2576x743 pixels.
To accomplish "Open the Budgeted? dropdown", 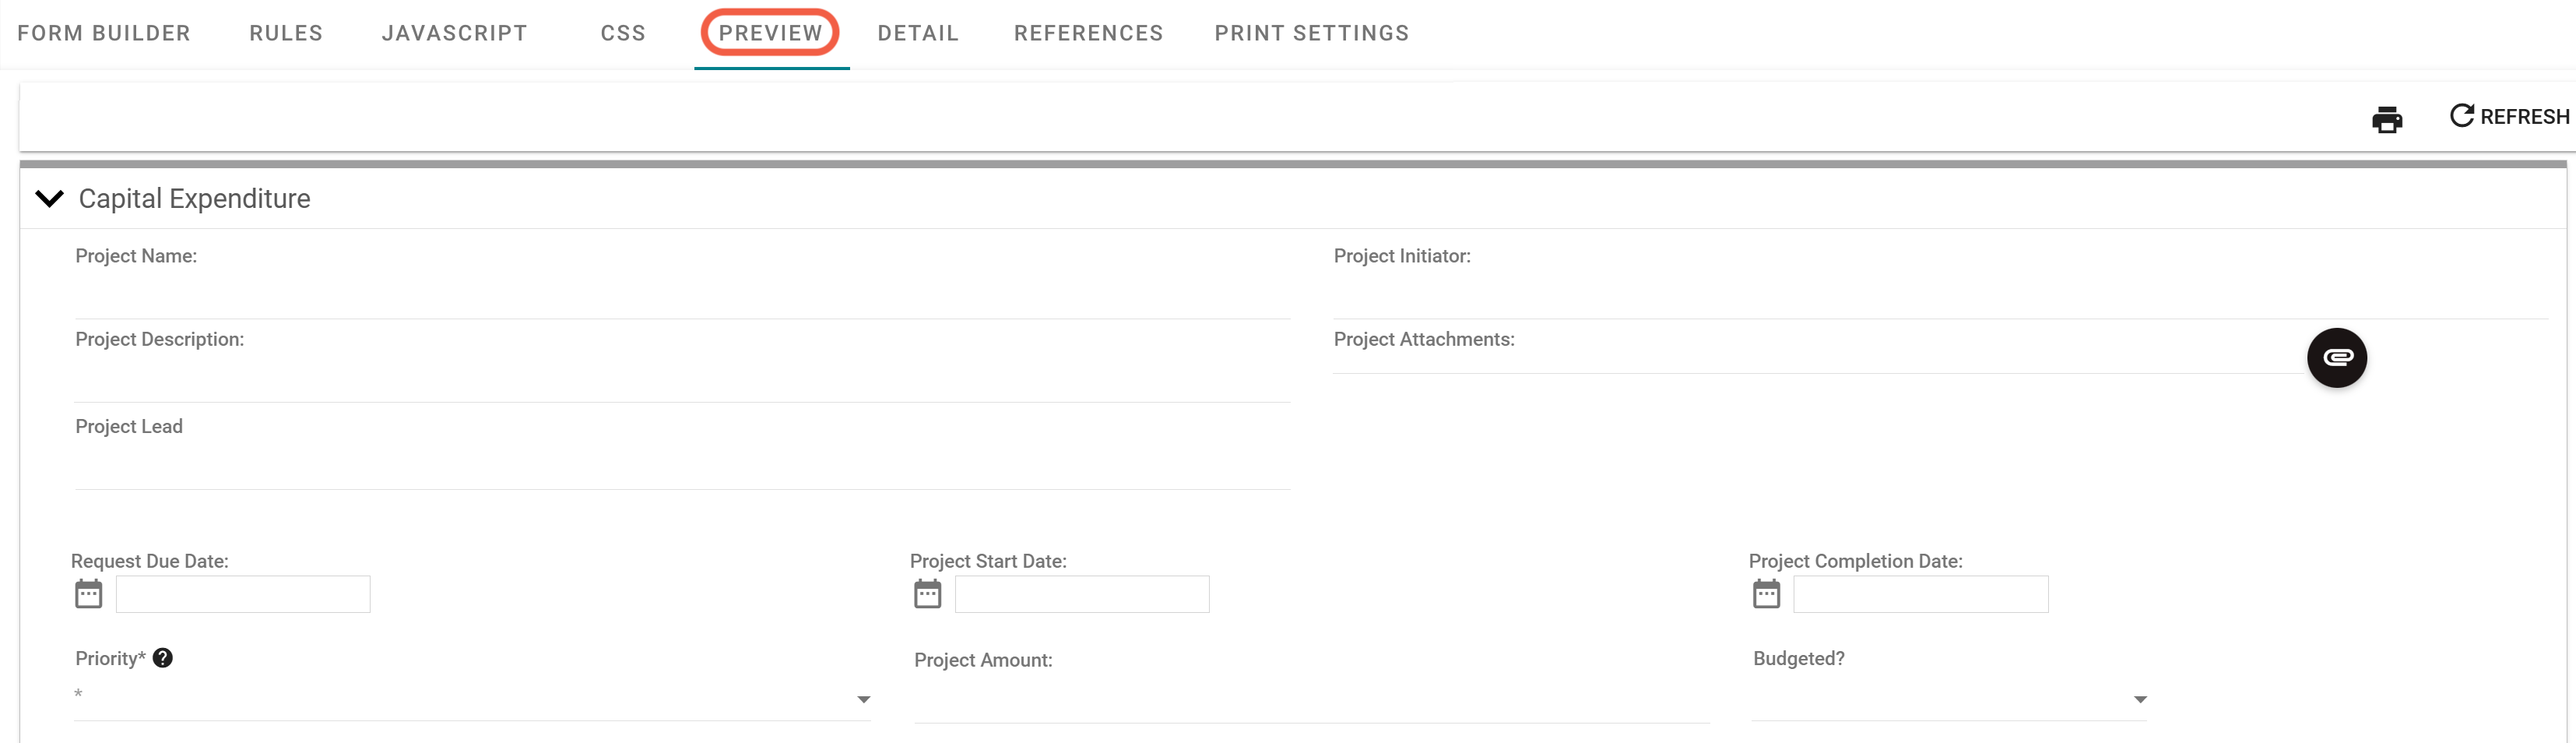I will (x=2139, y=700).
